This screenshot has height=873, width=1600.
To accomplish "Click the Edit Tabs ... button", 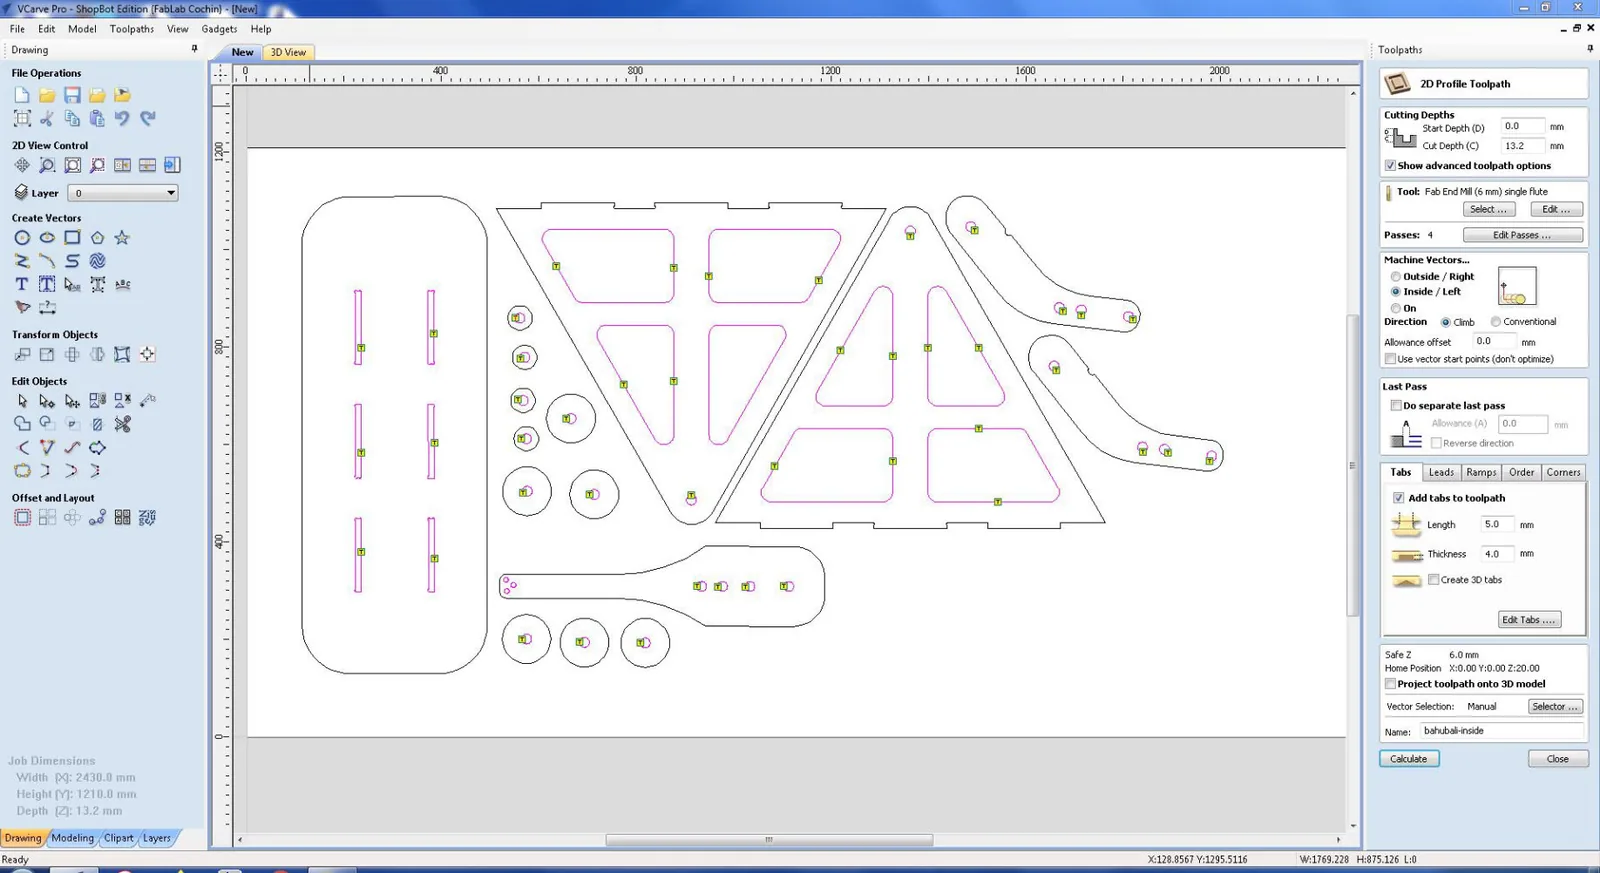I will (1529, 620).
